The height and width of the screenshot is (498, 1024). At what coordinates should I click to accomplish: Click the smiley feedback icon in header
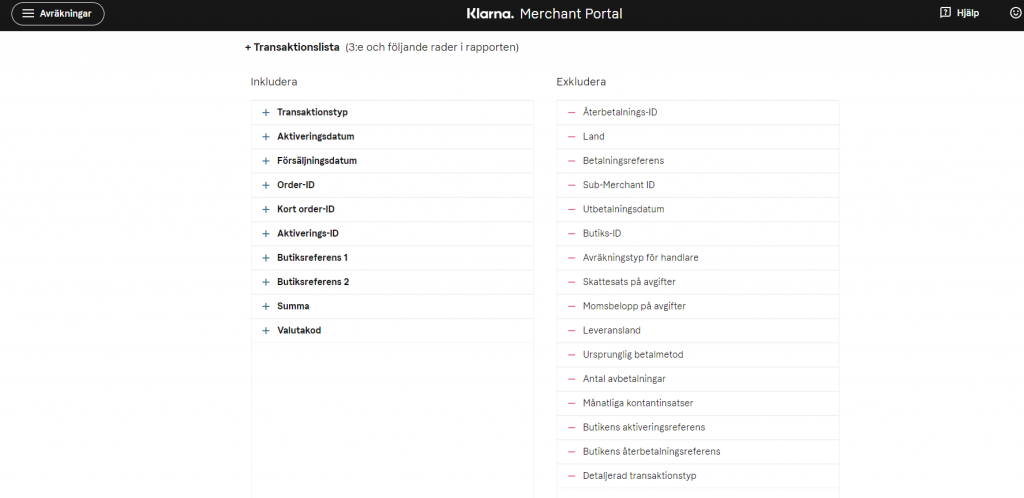click(1015, 12)
